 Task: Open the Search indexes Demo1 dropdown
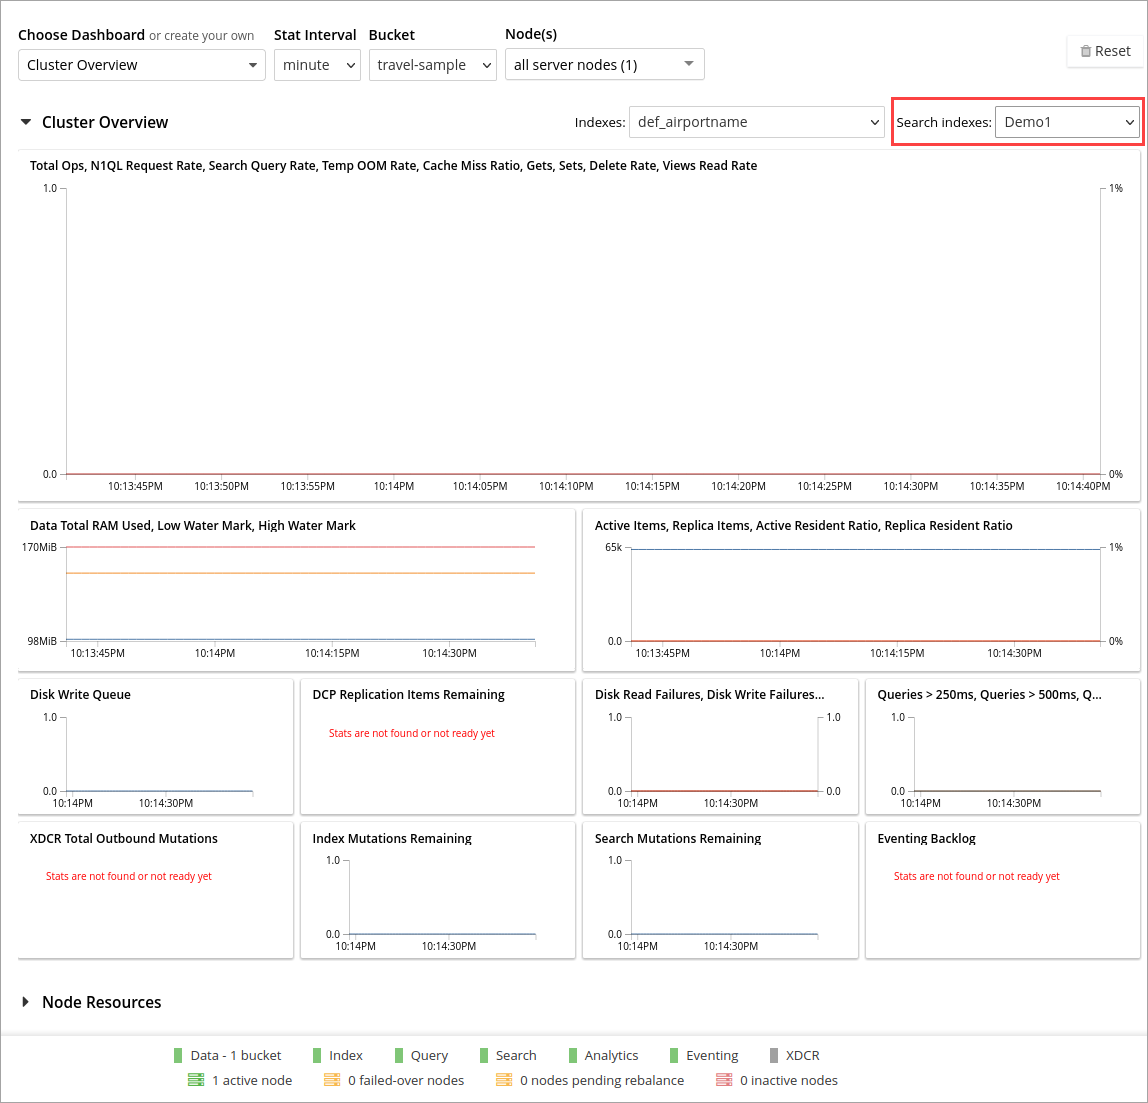pos(1067,122)
